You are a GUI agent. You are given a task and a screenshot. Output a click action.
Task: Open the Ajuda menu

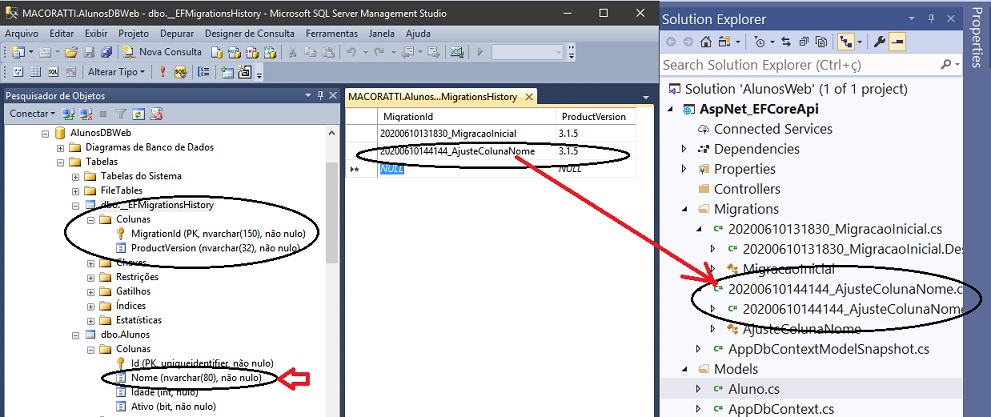[x=418, y=33]
